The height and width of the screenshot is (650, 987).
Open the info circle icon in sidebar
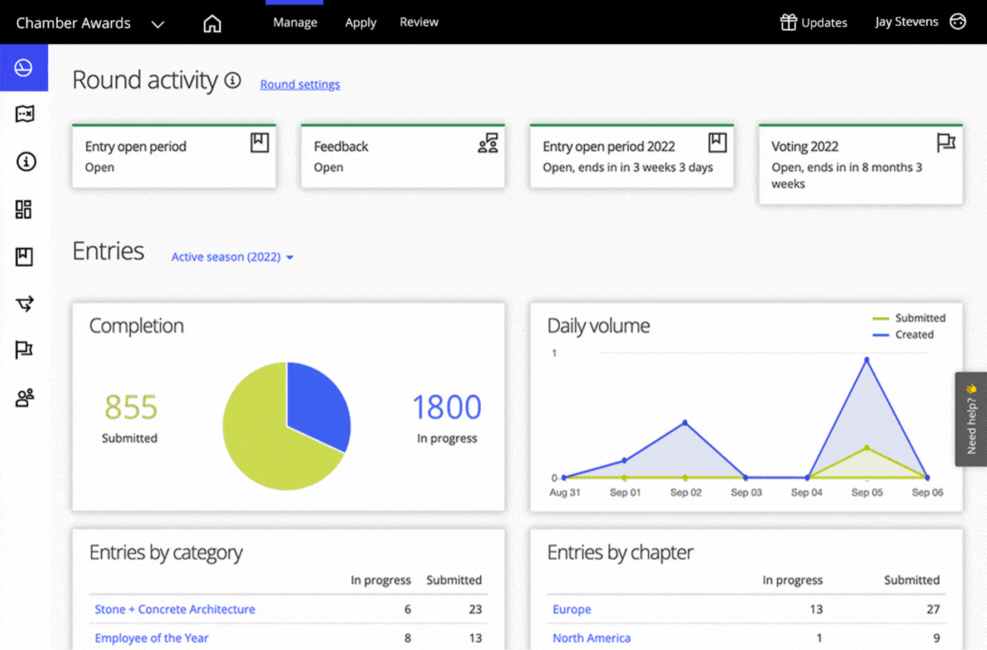[x=24, y=162]
